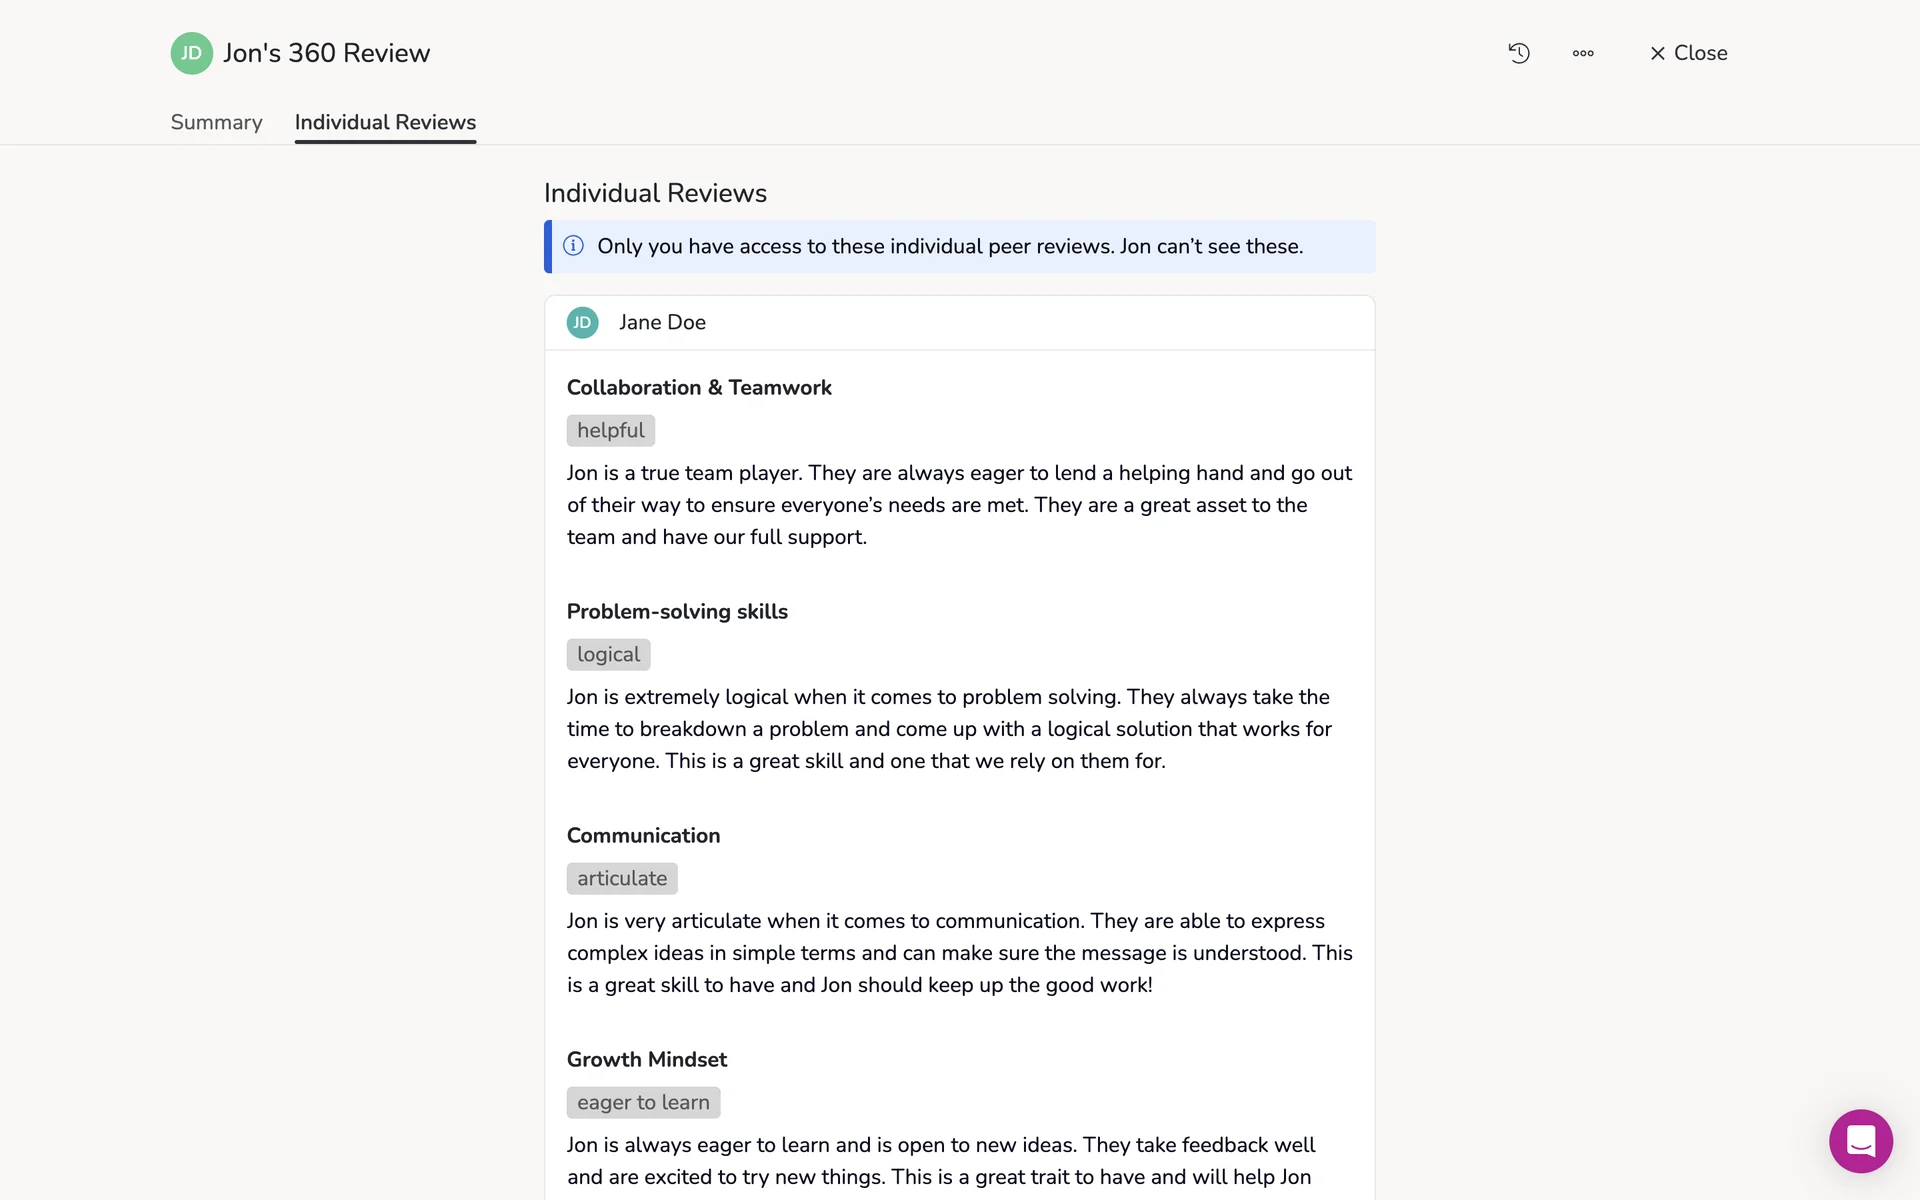Click the Collaboration & Teamwork heading

699,387
